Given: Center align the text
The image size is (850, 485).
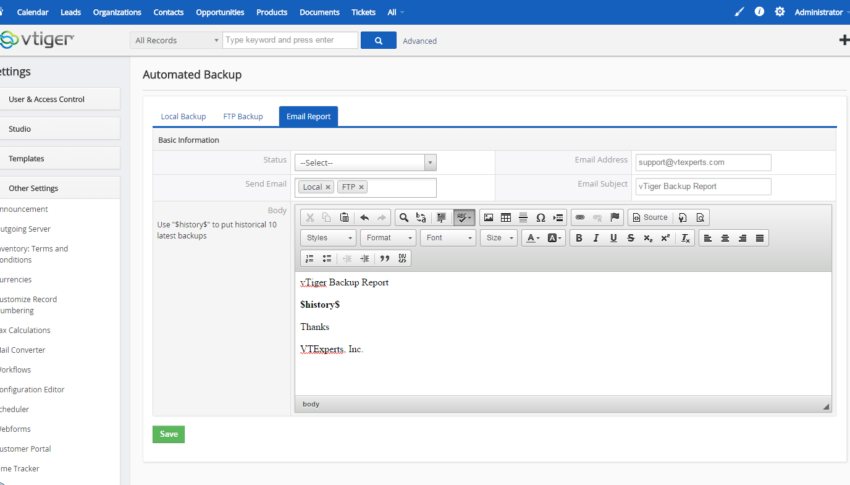Looking at the screenshot, I should click(725, 238).
